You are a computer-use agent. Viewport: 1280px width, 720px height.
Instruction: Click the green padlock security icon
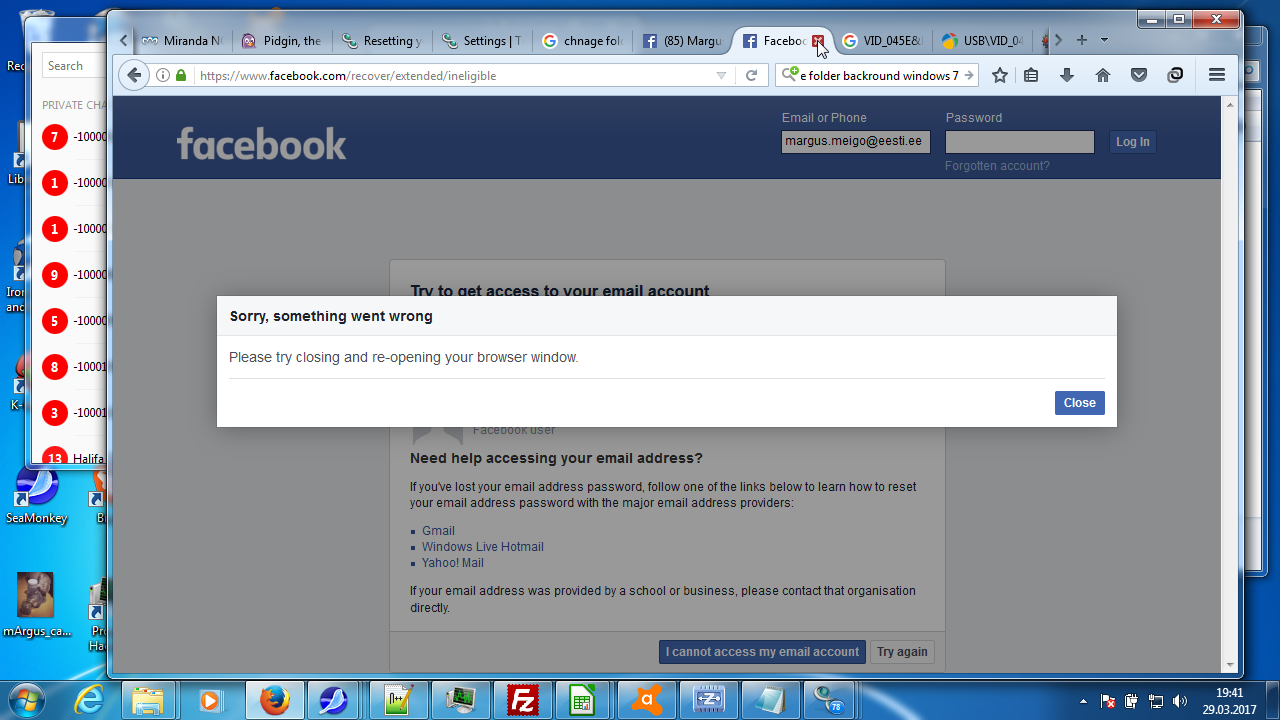click(181, 75)
